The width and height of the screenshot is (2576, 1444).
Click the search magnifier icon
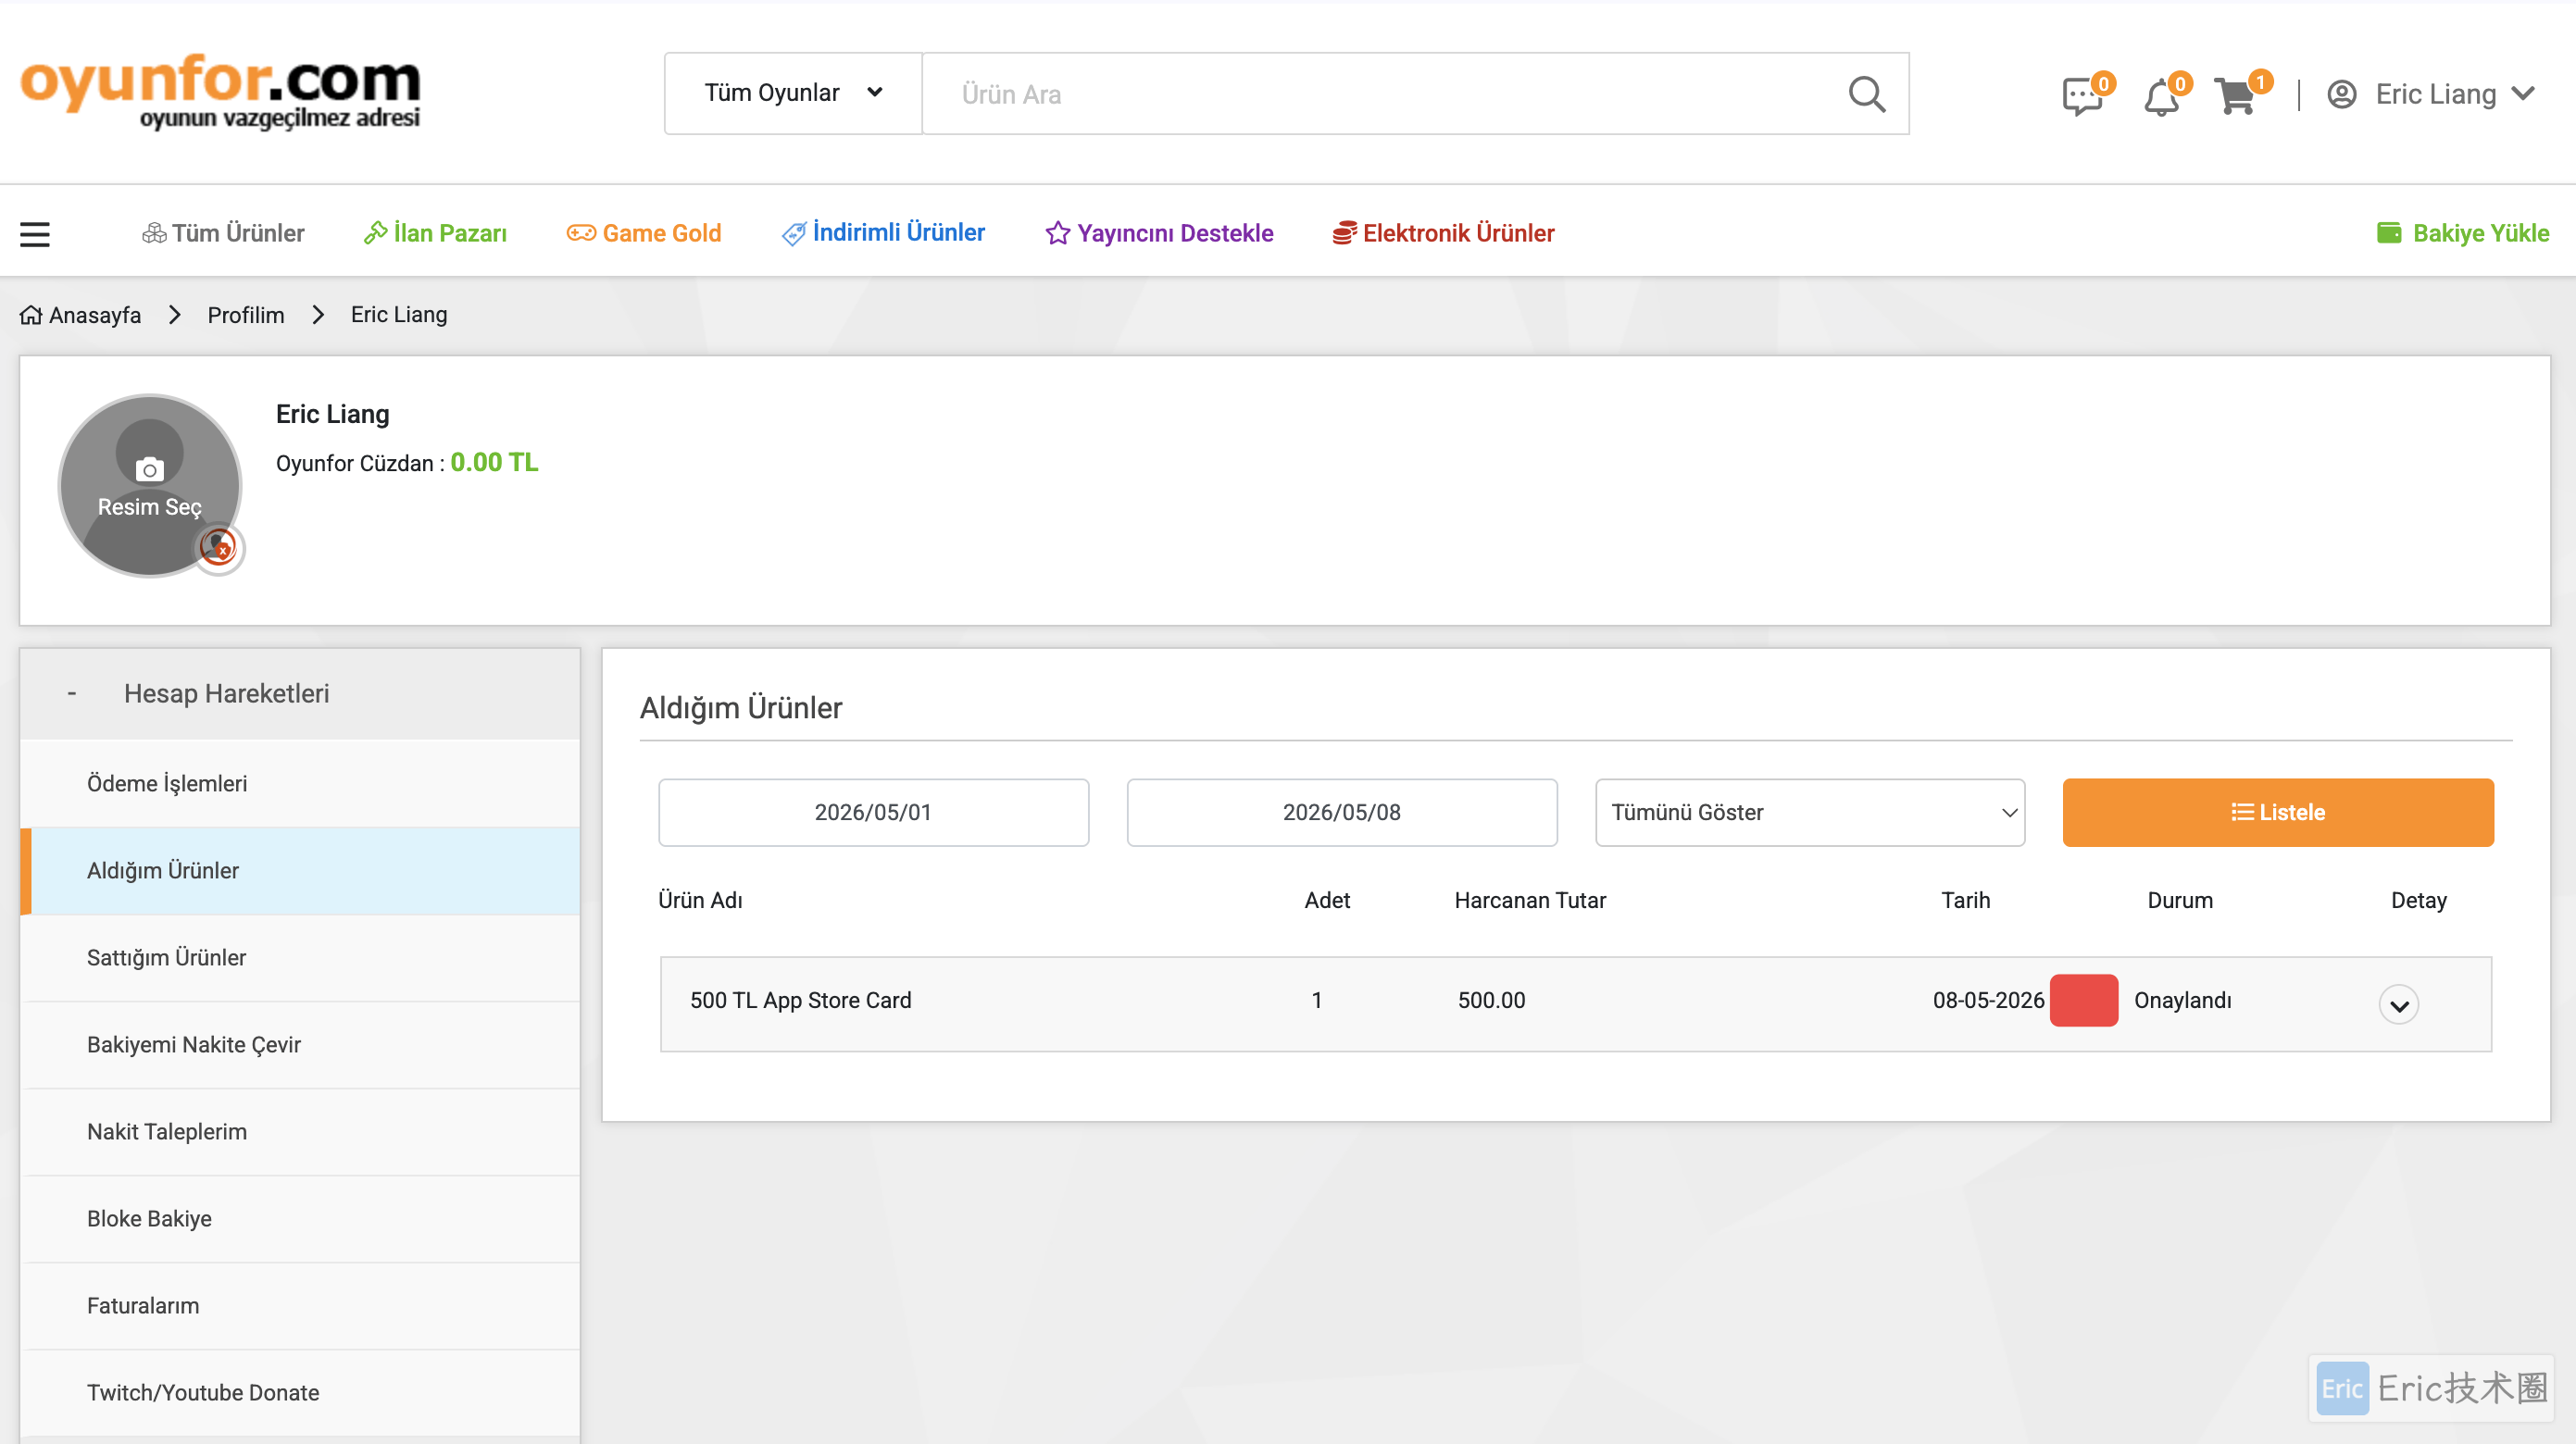tap(1866, 94)
